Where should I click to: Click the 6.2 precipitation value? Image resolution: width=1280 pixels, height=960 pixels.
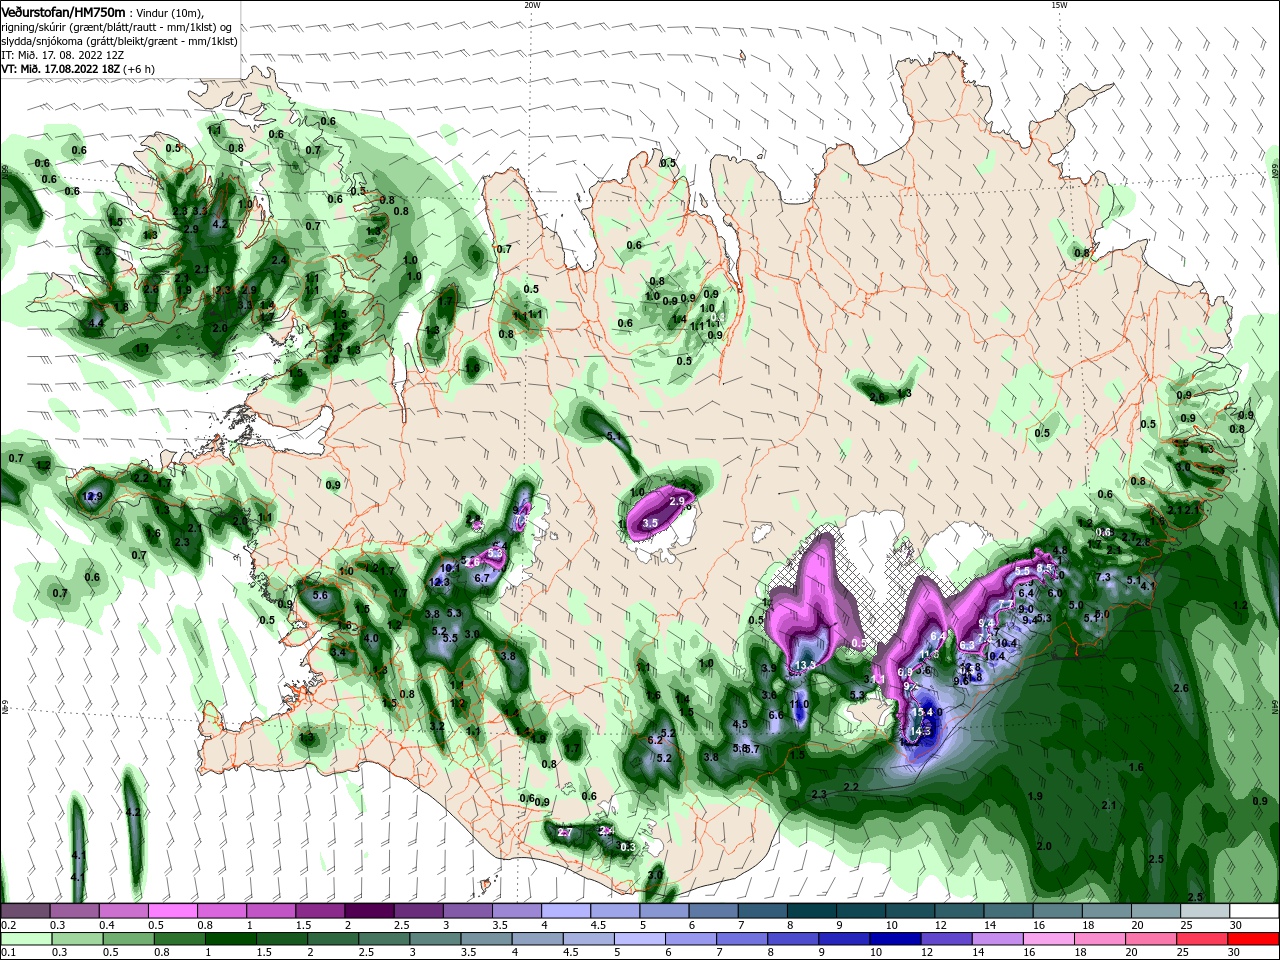tap(656, 740)
